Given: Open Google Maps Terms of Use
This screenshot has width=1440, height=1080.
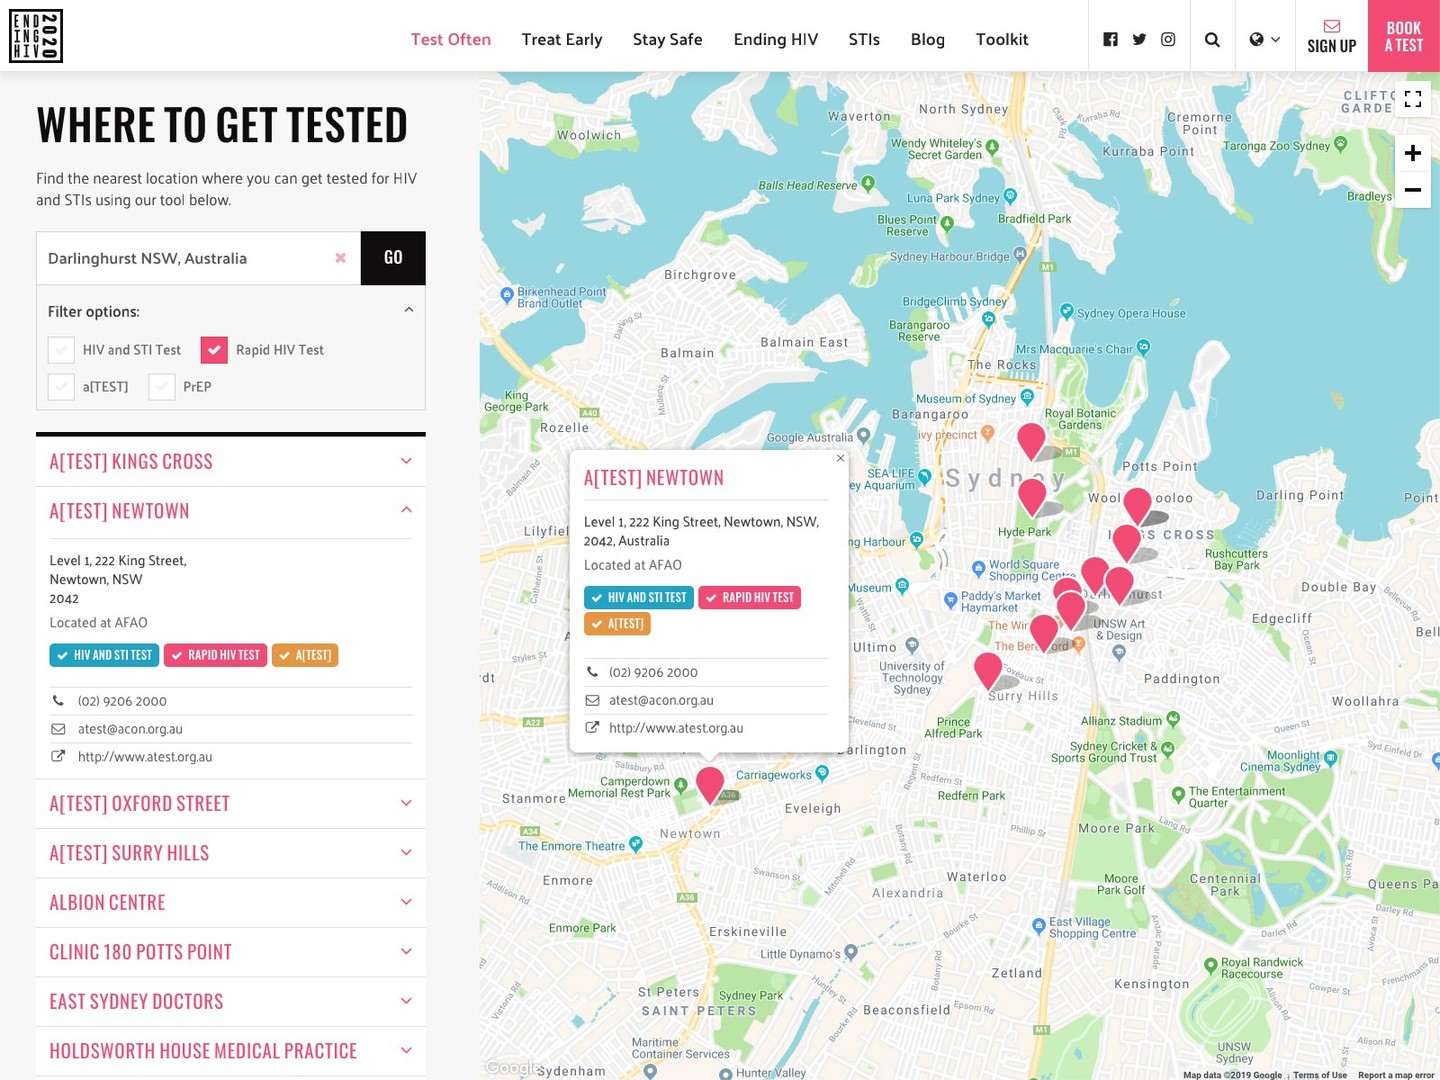Looking at the screenshot, I should 1320,1075.
